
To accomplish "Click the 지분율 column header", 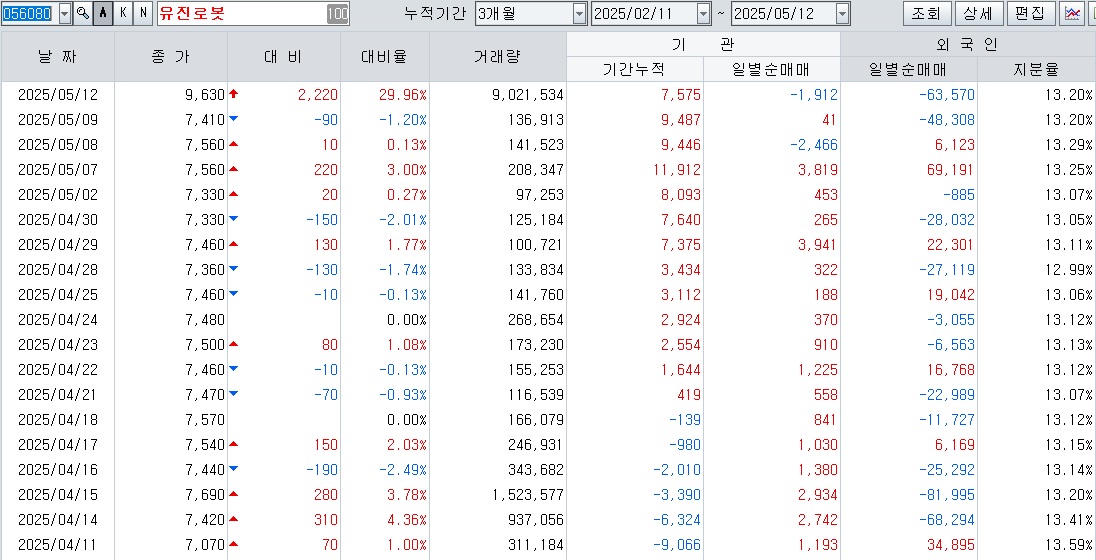I will point(1036,69).
